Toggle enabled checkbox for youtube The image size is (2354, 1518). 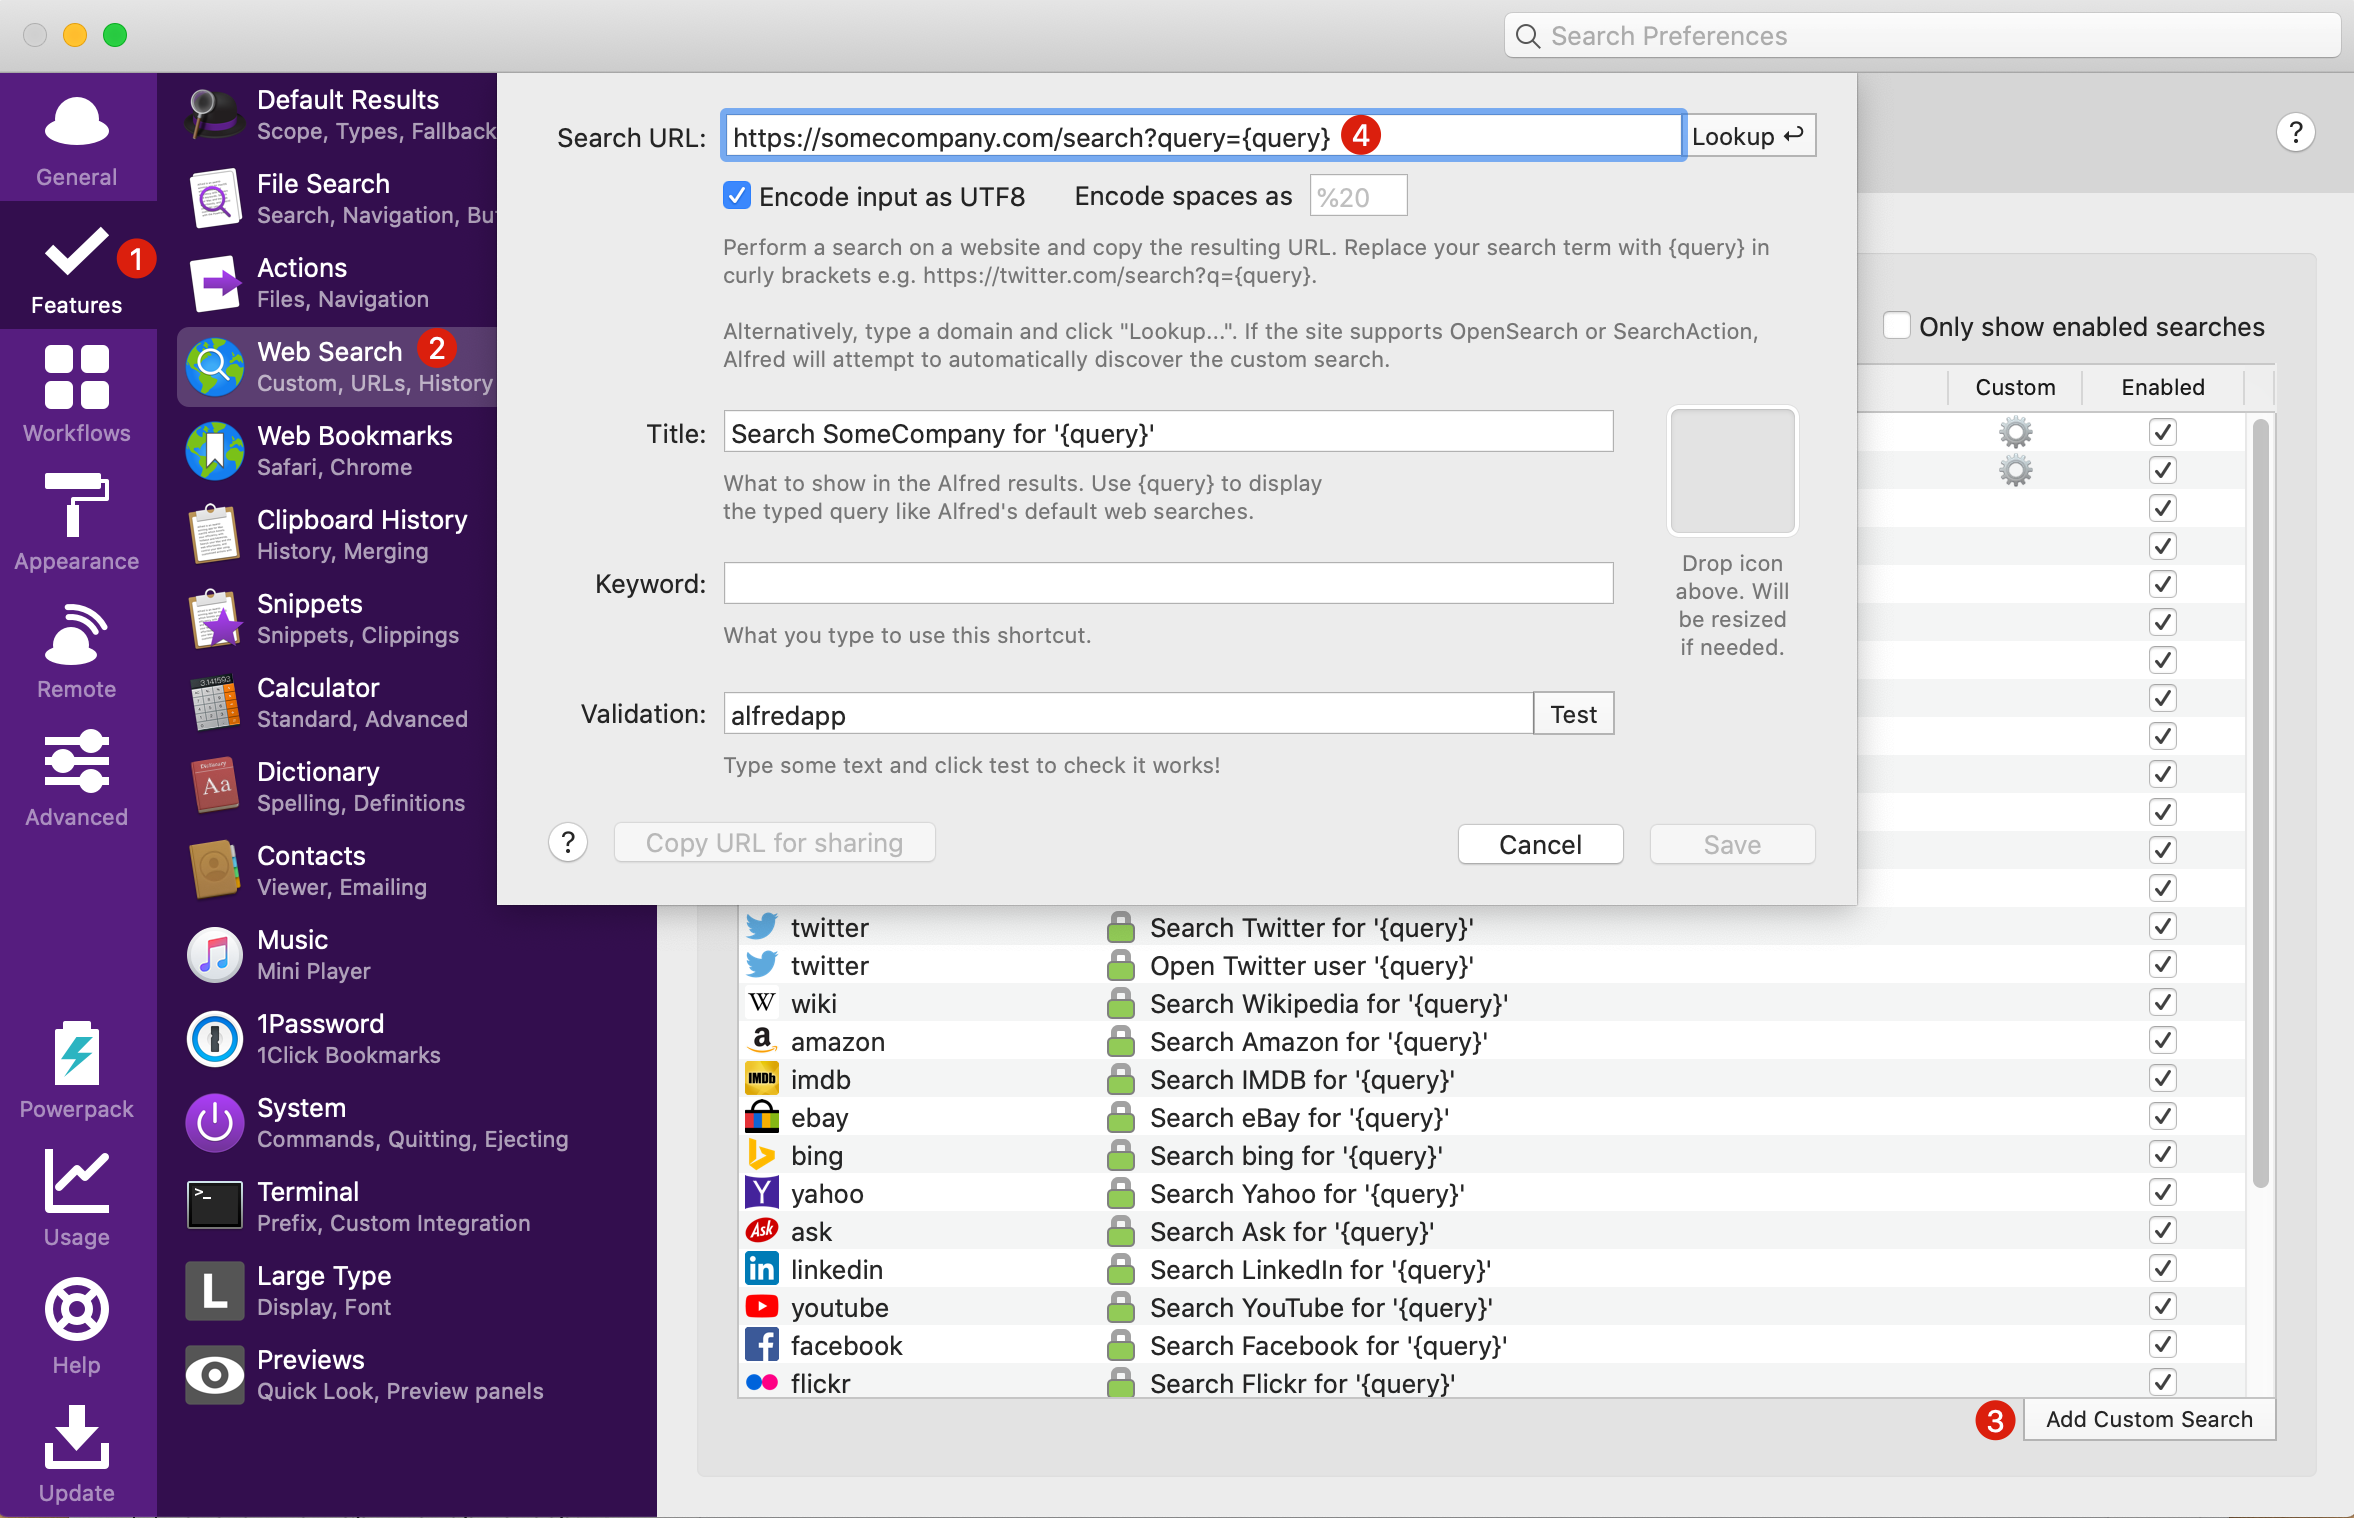pyautogui.click(x=2162, y=1306)
